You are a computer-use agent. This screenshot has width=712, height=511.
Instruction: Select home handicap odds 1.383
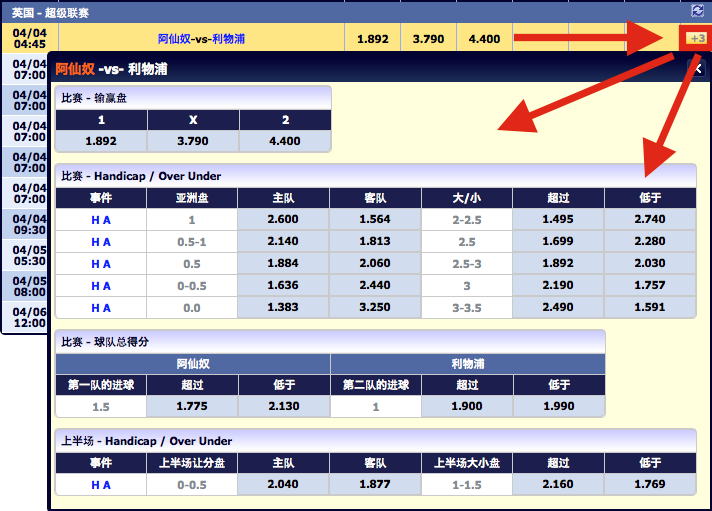tap(283, 308)
